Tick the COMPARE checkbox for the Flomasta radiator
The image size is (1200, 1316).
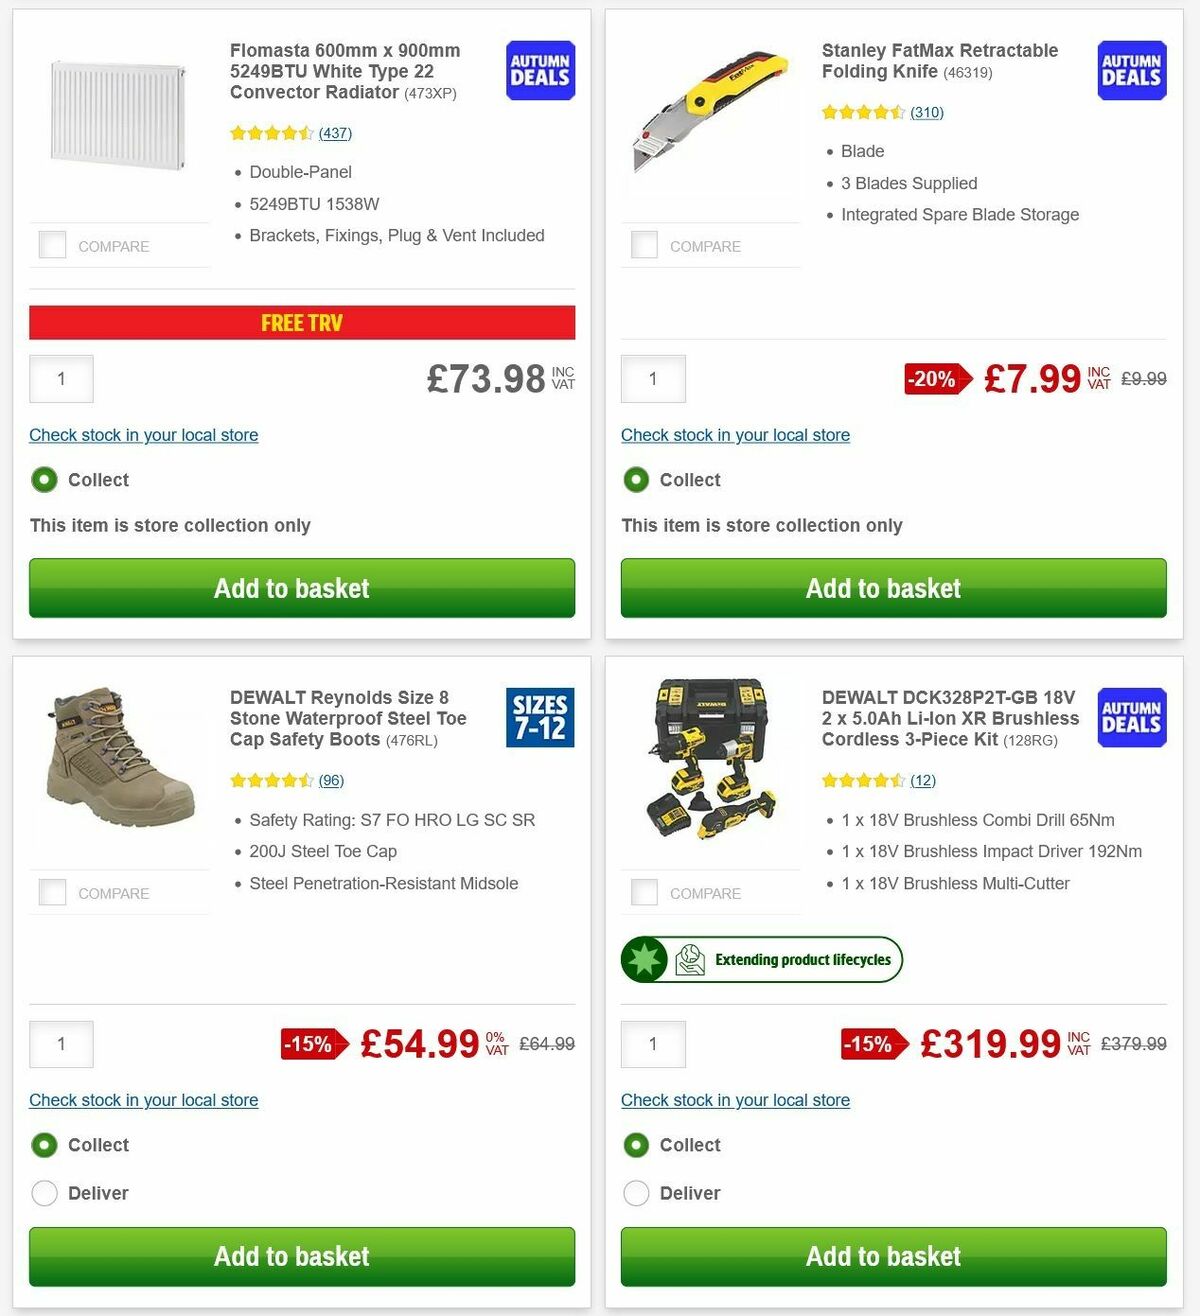click(x=52, y=244)
